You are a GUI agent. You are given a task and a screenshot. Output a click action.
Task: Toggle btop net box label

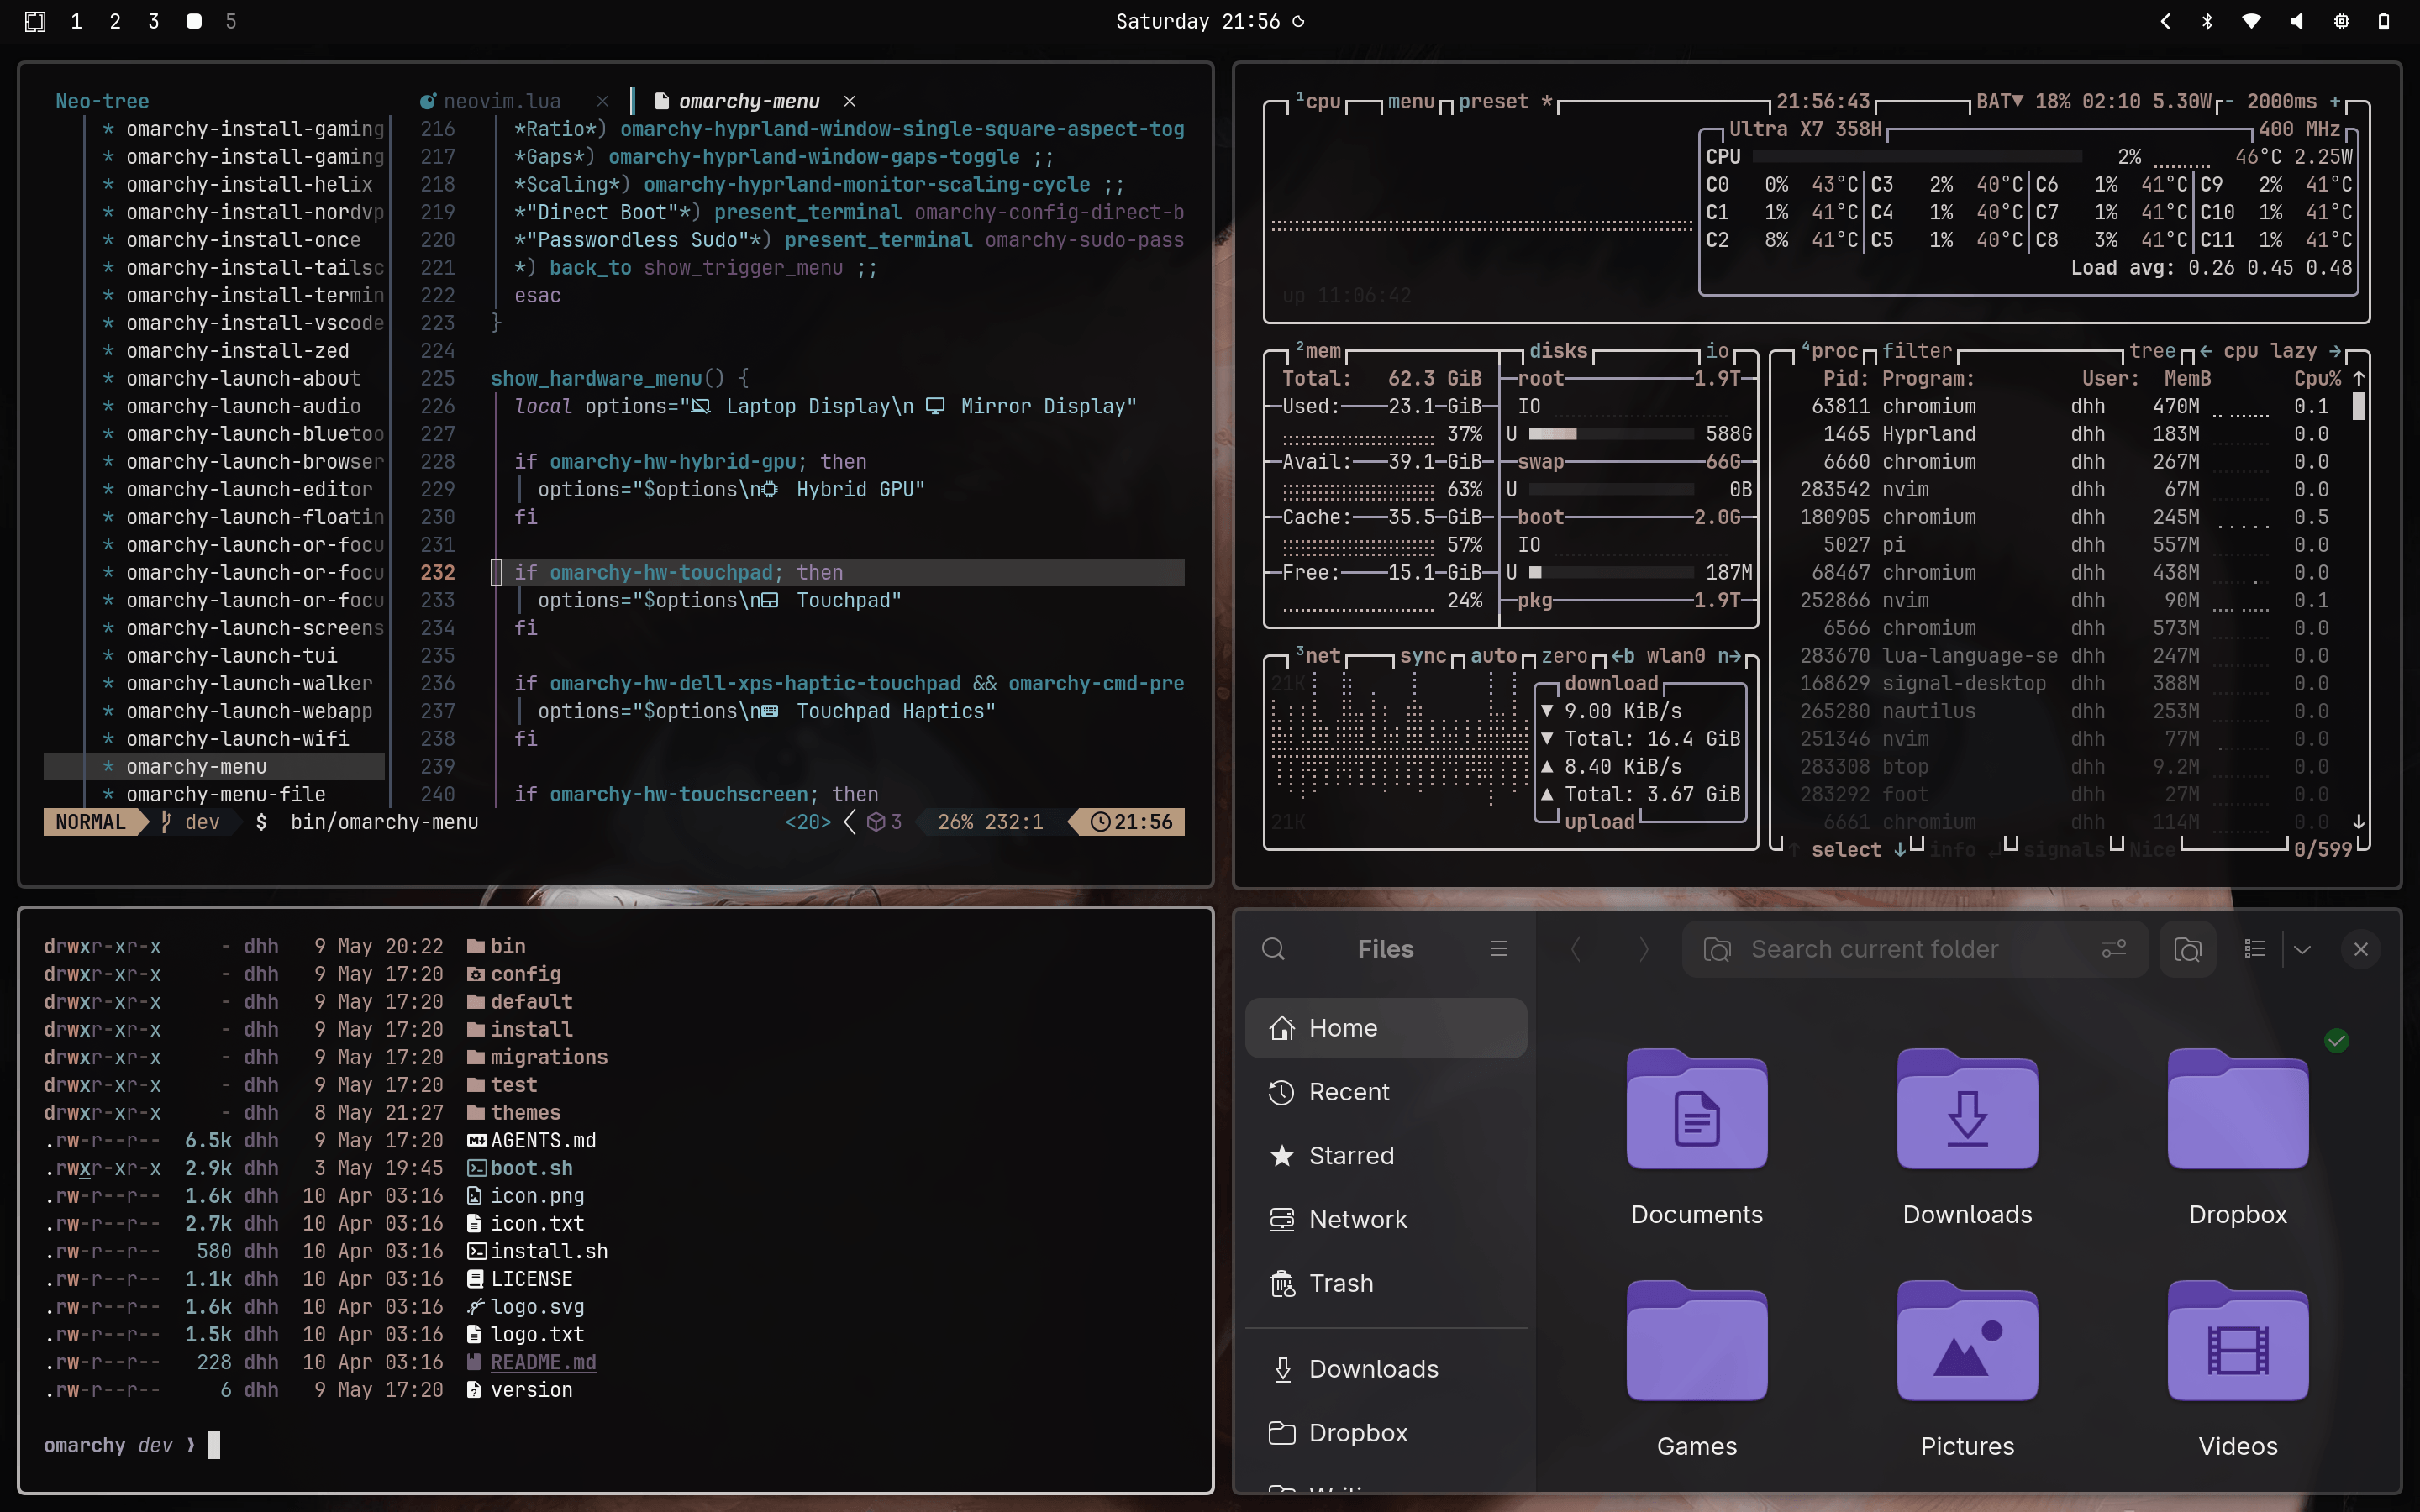pos(1318,655)
